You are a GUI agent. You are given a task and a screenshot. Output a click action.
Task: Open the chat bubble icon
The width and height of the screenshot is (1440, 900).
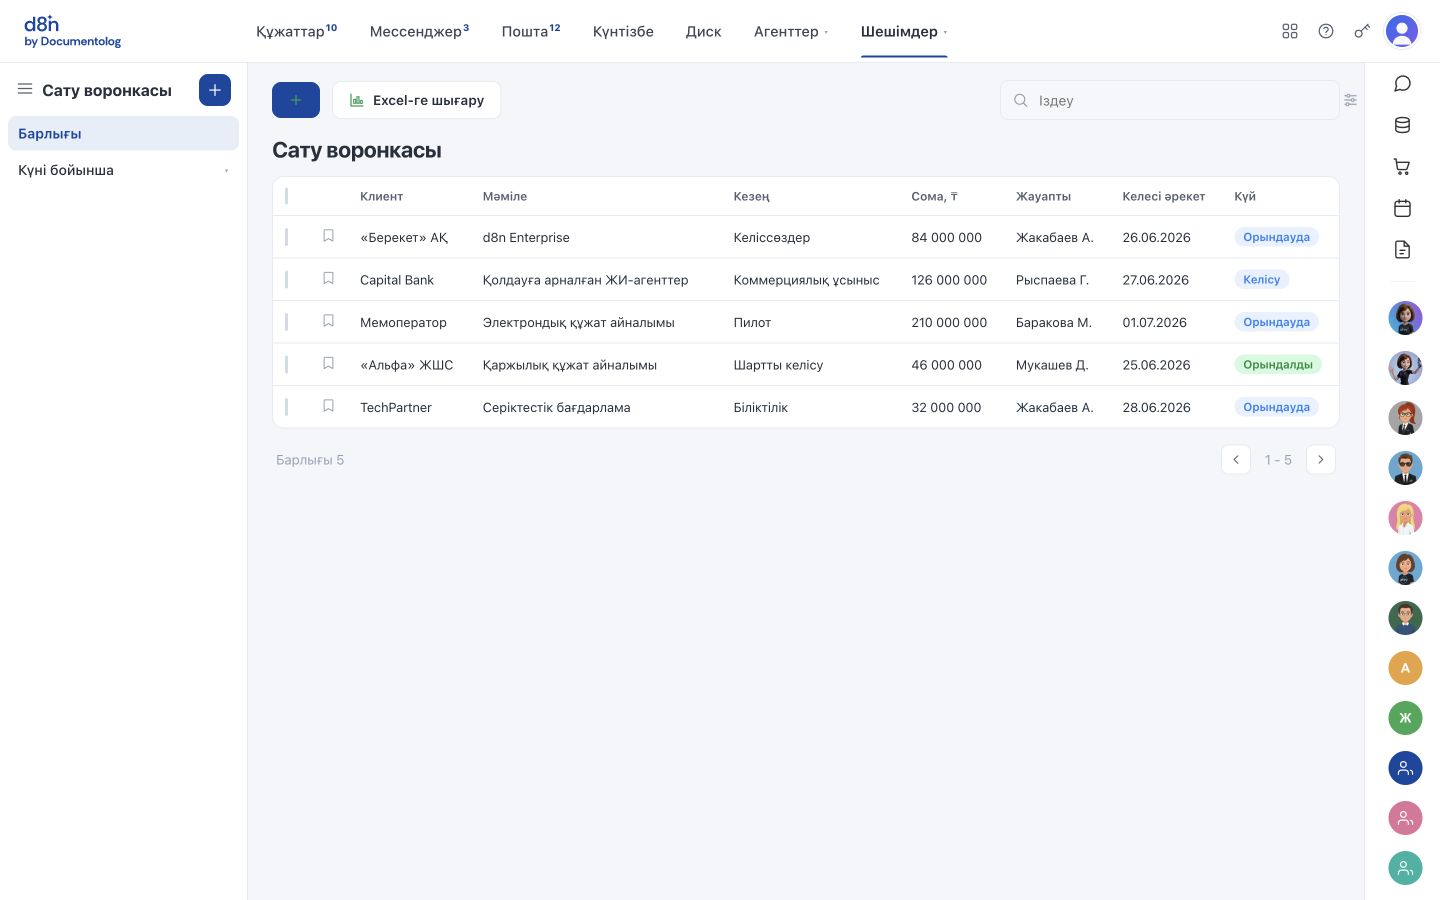[x=1403, y=84]
